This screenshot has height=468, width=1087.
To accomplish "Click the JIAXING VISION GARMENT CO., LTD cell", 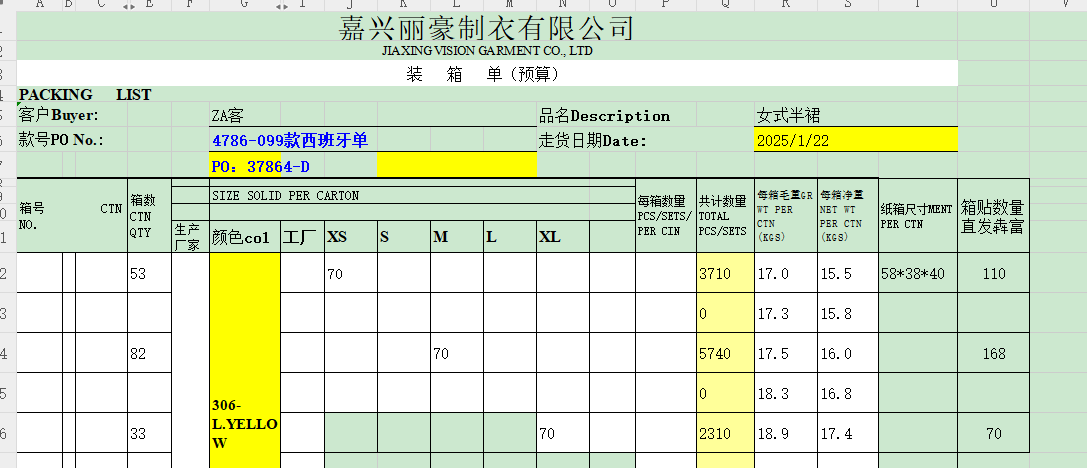I will 487,50.
